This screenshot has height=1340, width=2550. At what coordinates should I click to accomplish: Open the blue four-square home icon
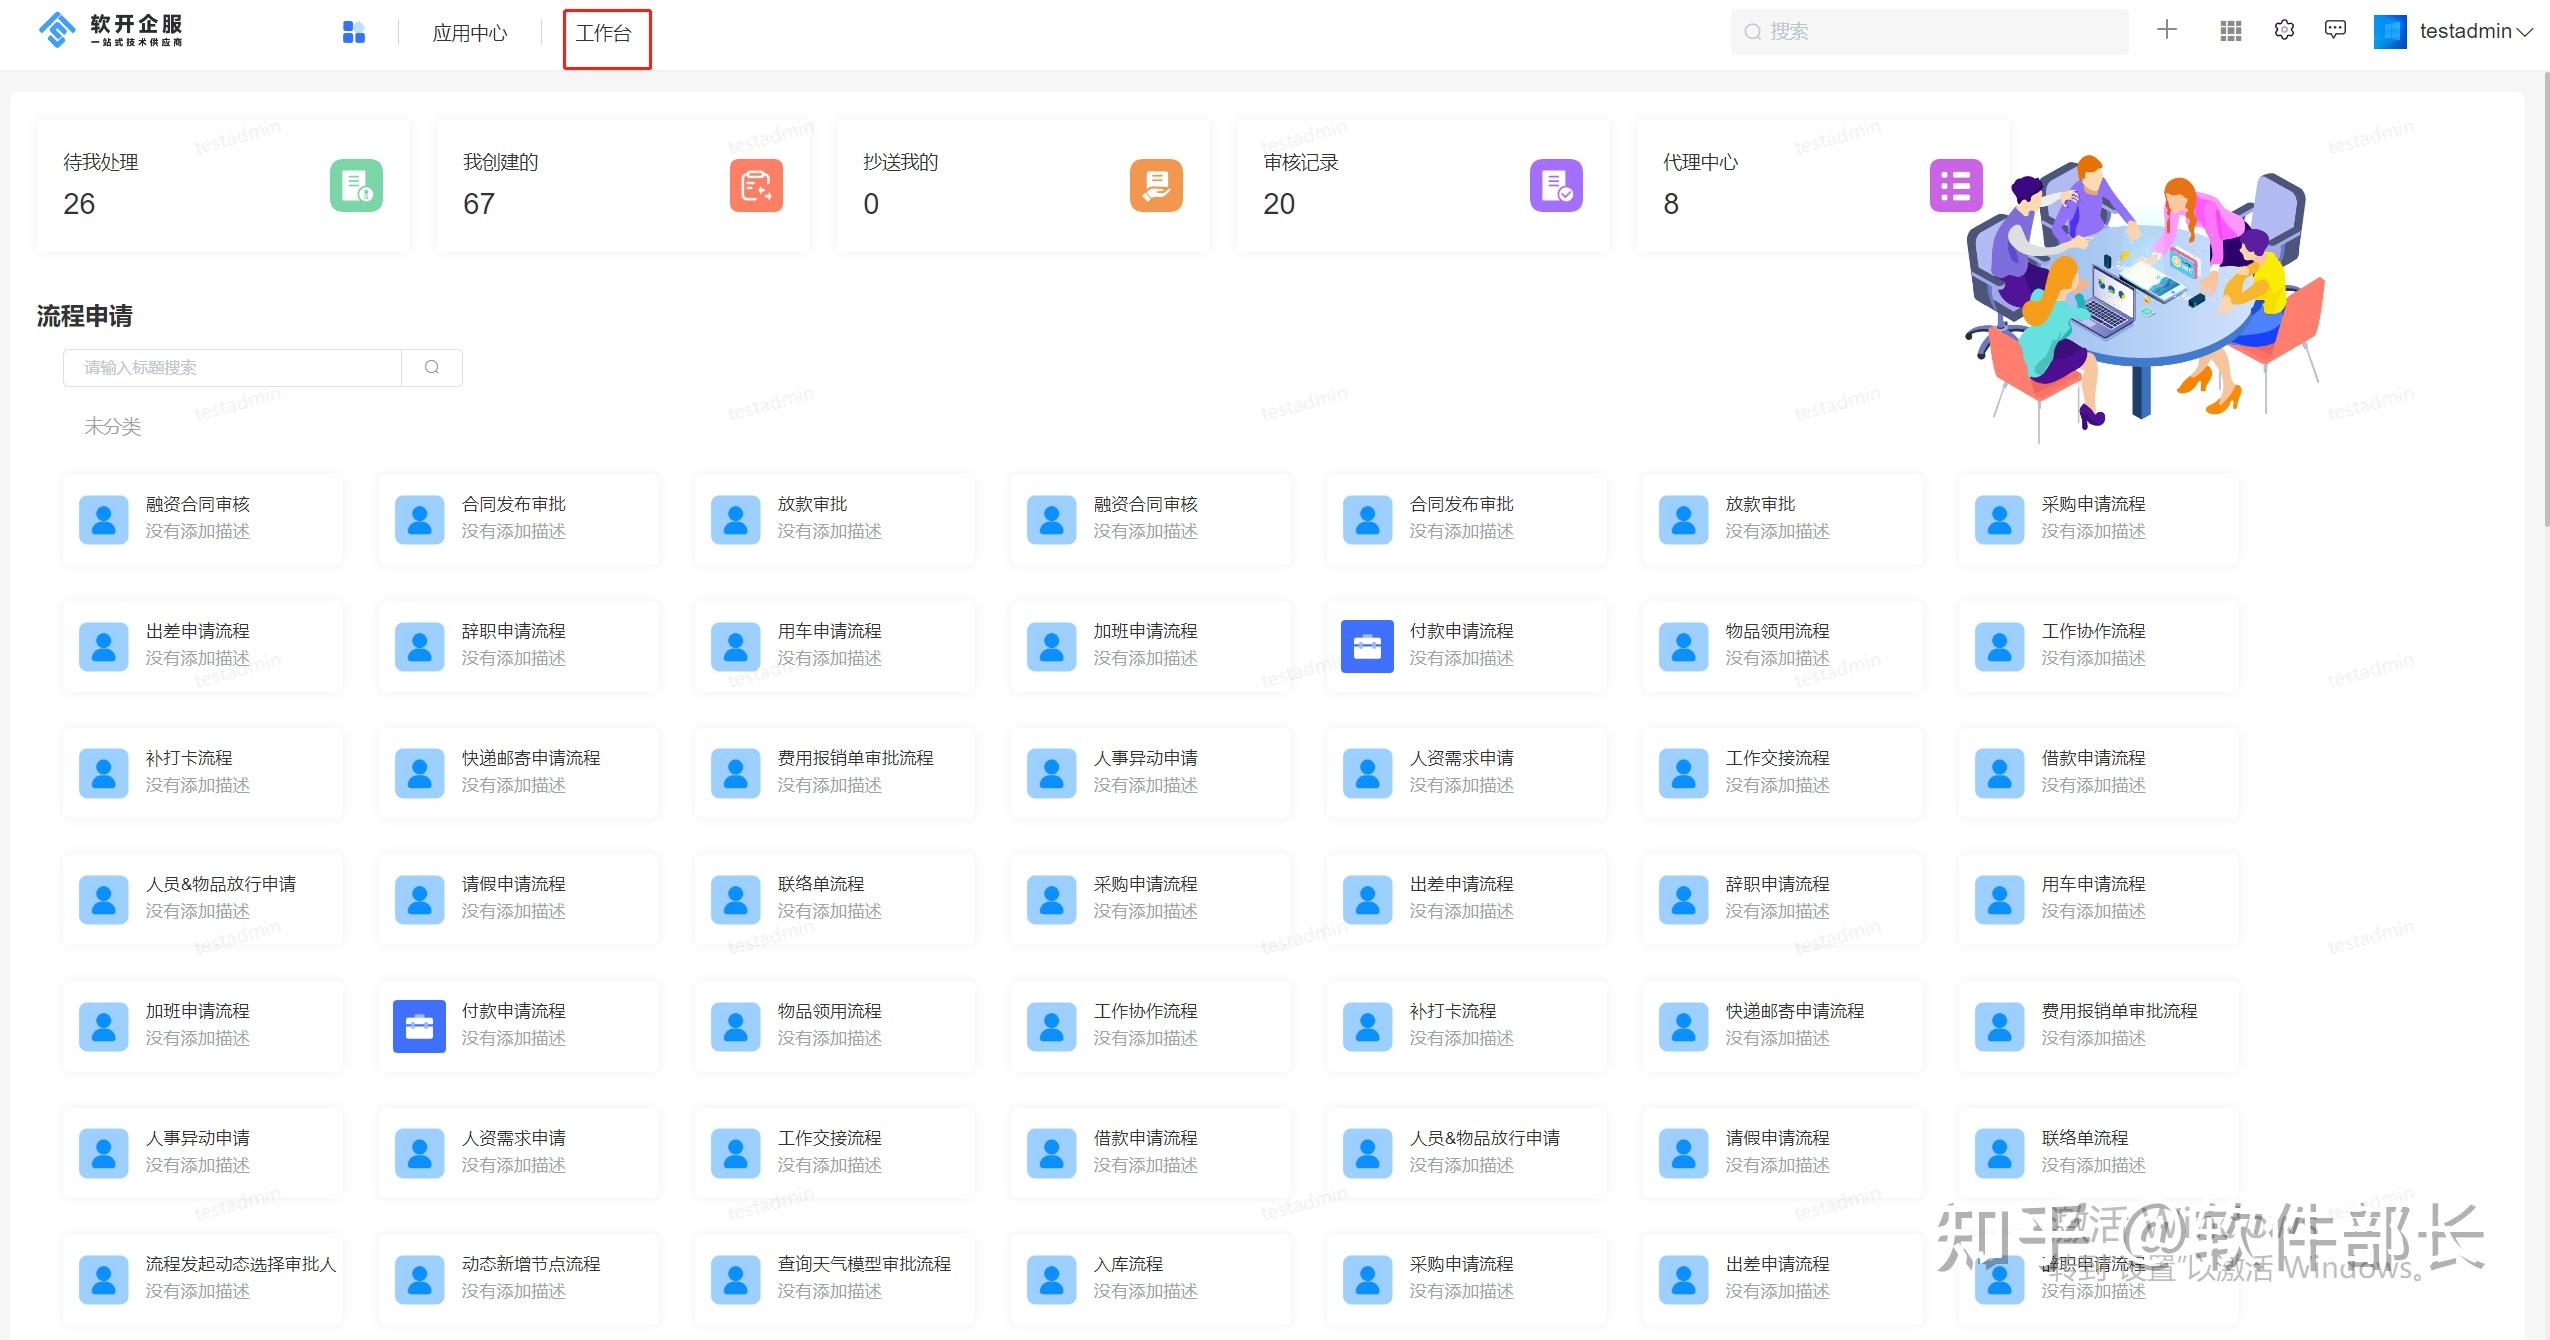coord(354,33)
